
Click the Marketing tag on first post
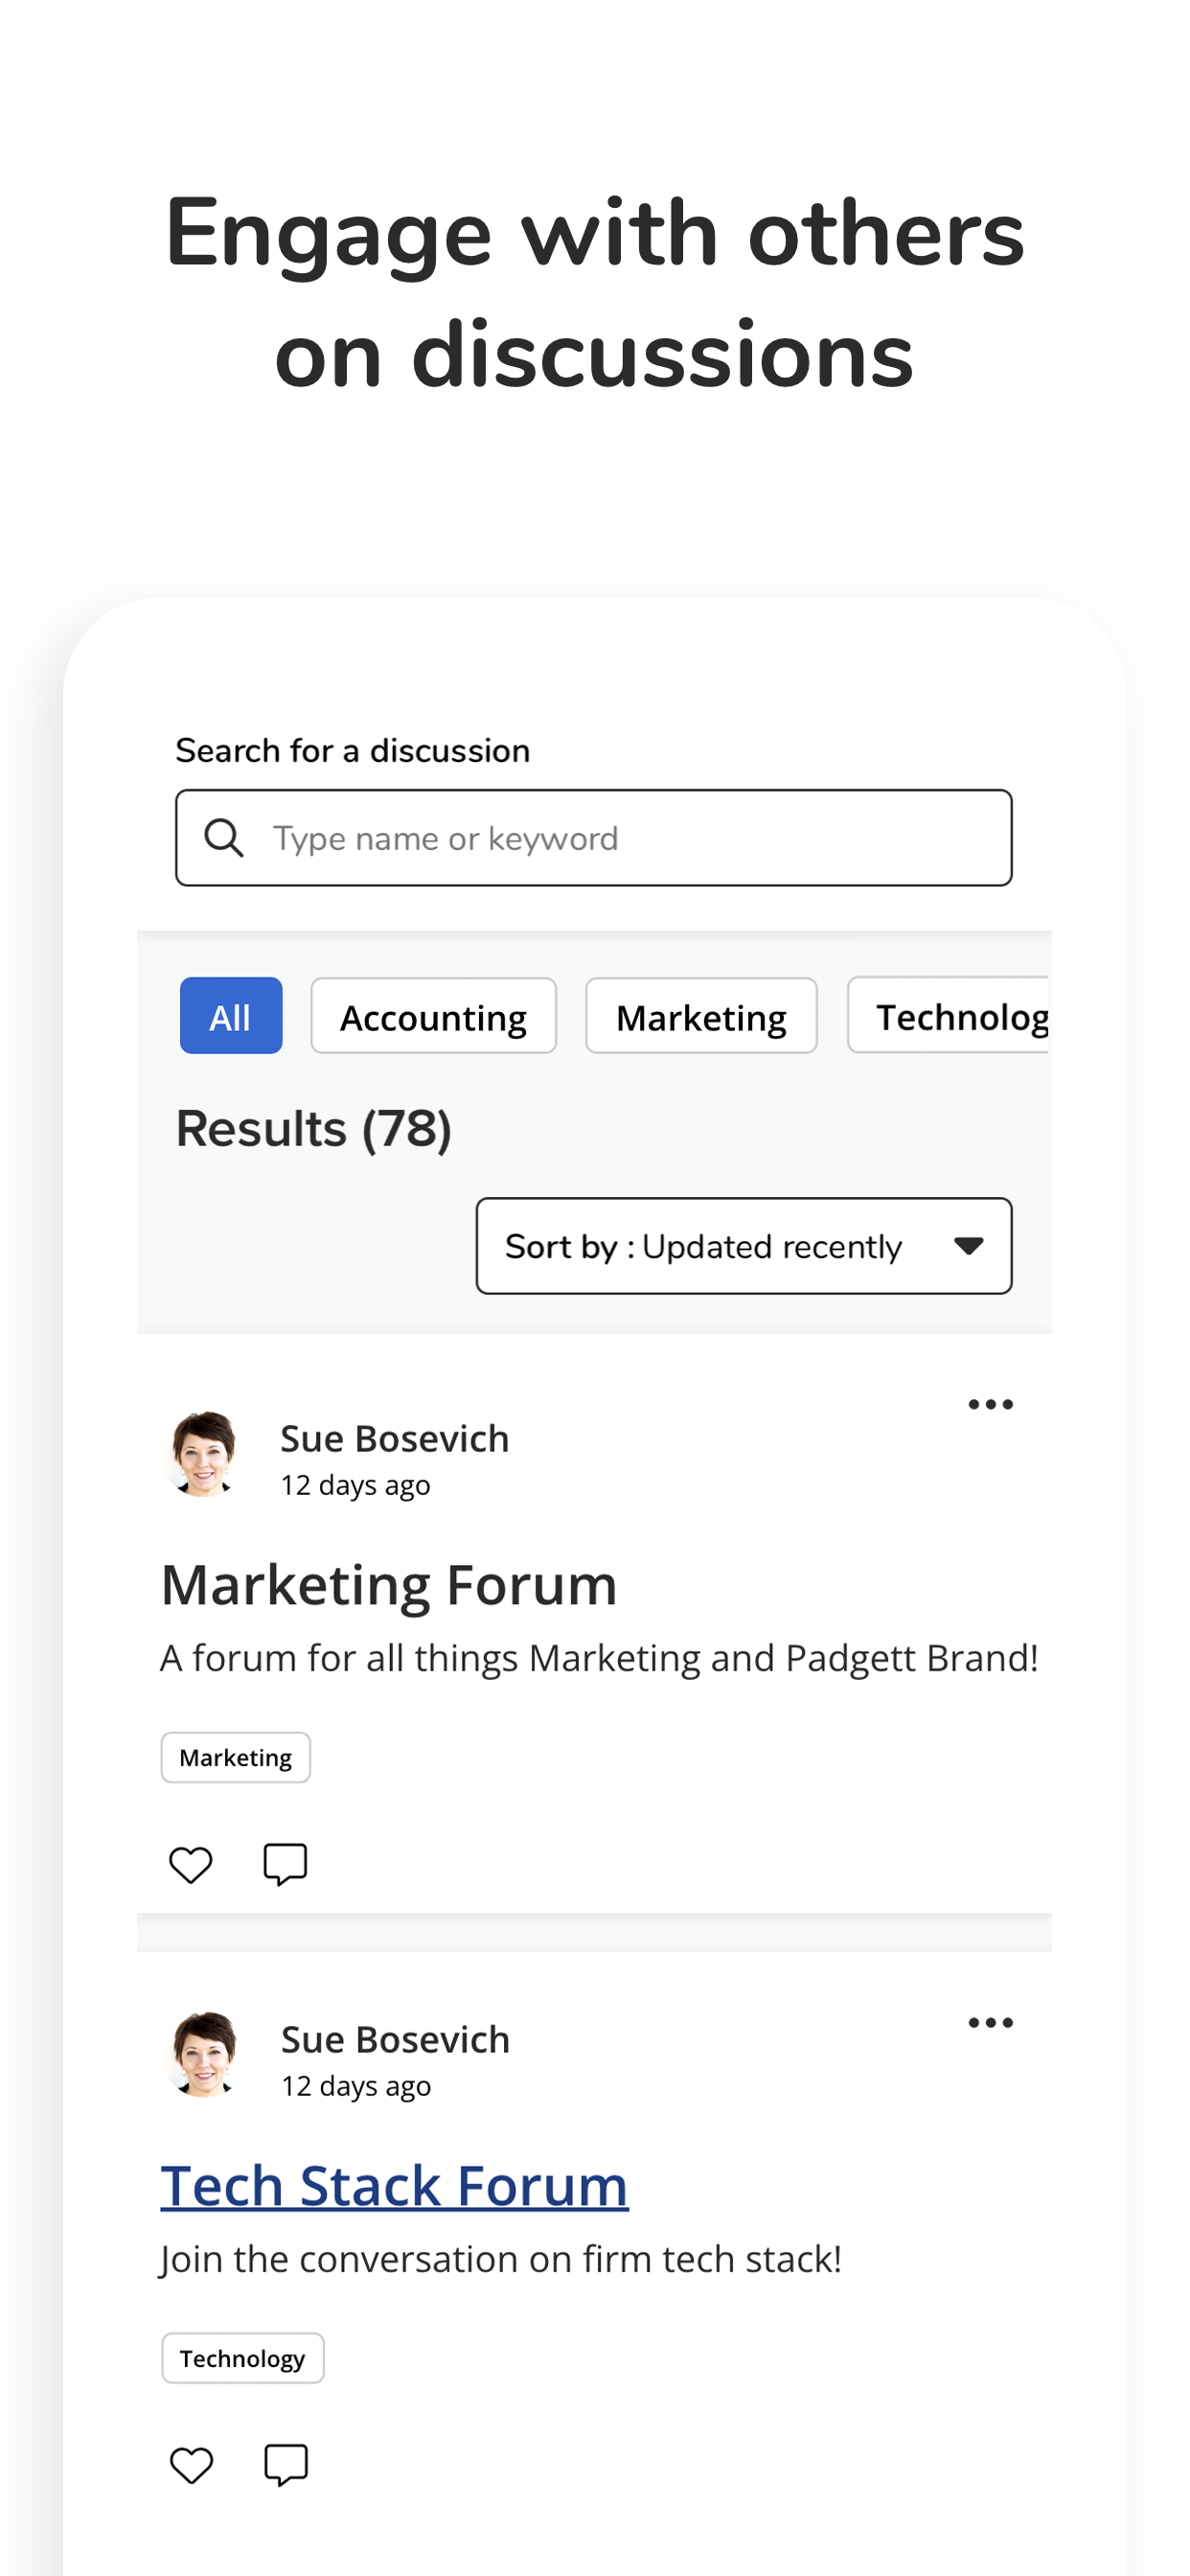tap(236, 1758)
